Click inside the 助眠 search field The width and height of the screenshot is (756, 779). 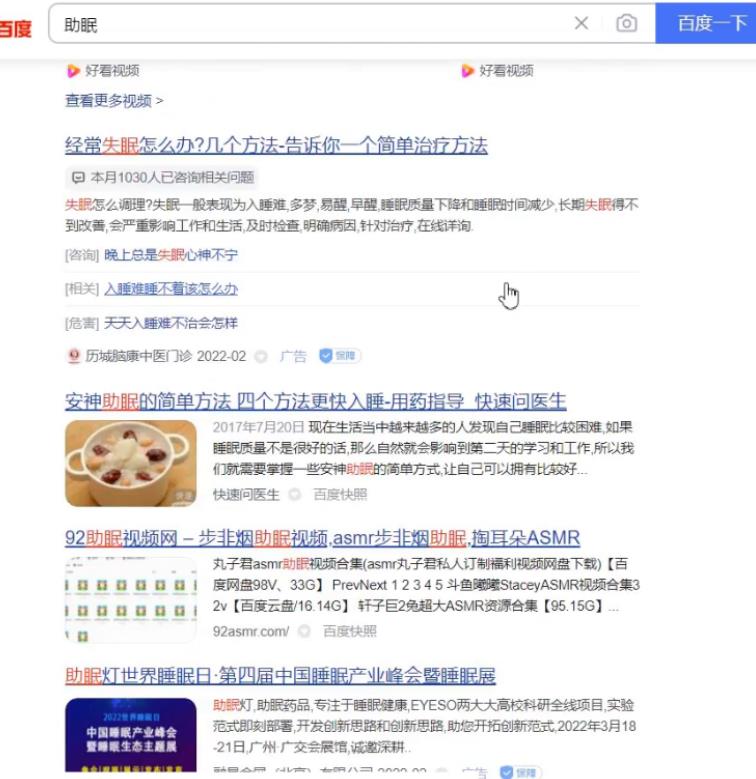click(308, 23)
